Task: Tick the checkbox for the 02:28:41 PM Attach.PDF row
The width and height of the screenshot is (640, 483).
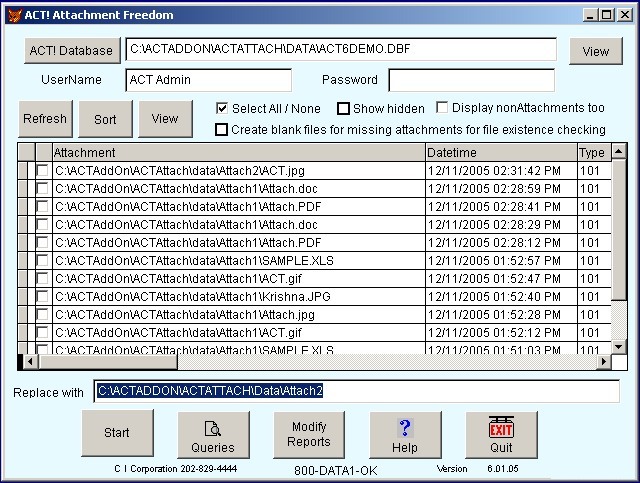Action: (42, 206)
